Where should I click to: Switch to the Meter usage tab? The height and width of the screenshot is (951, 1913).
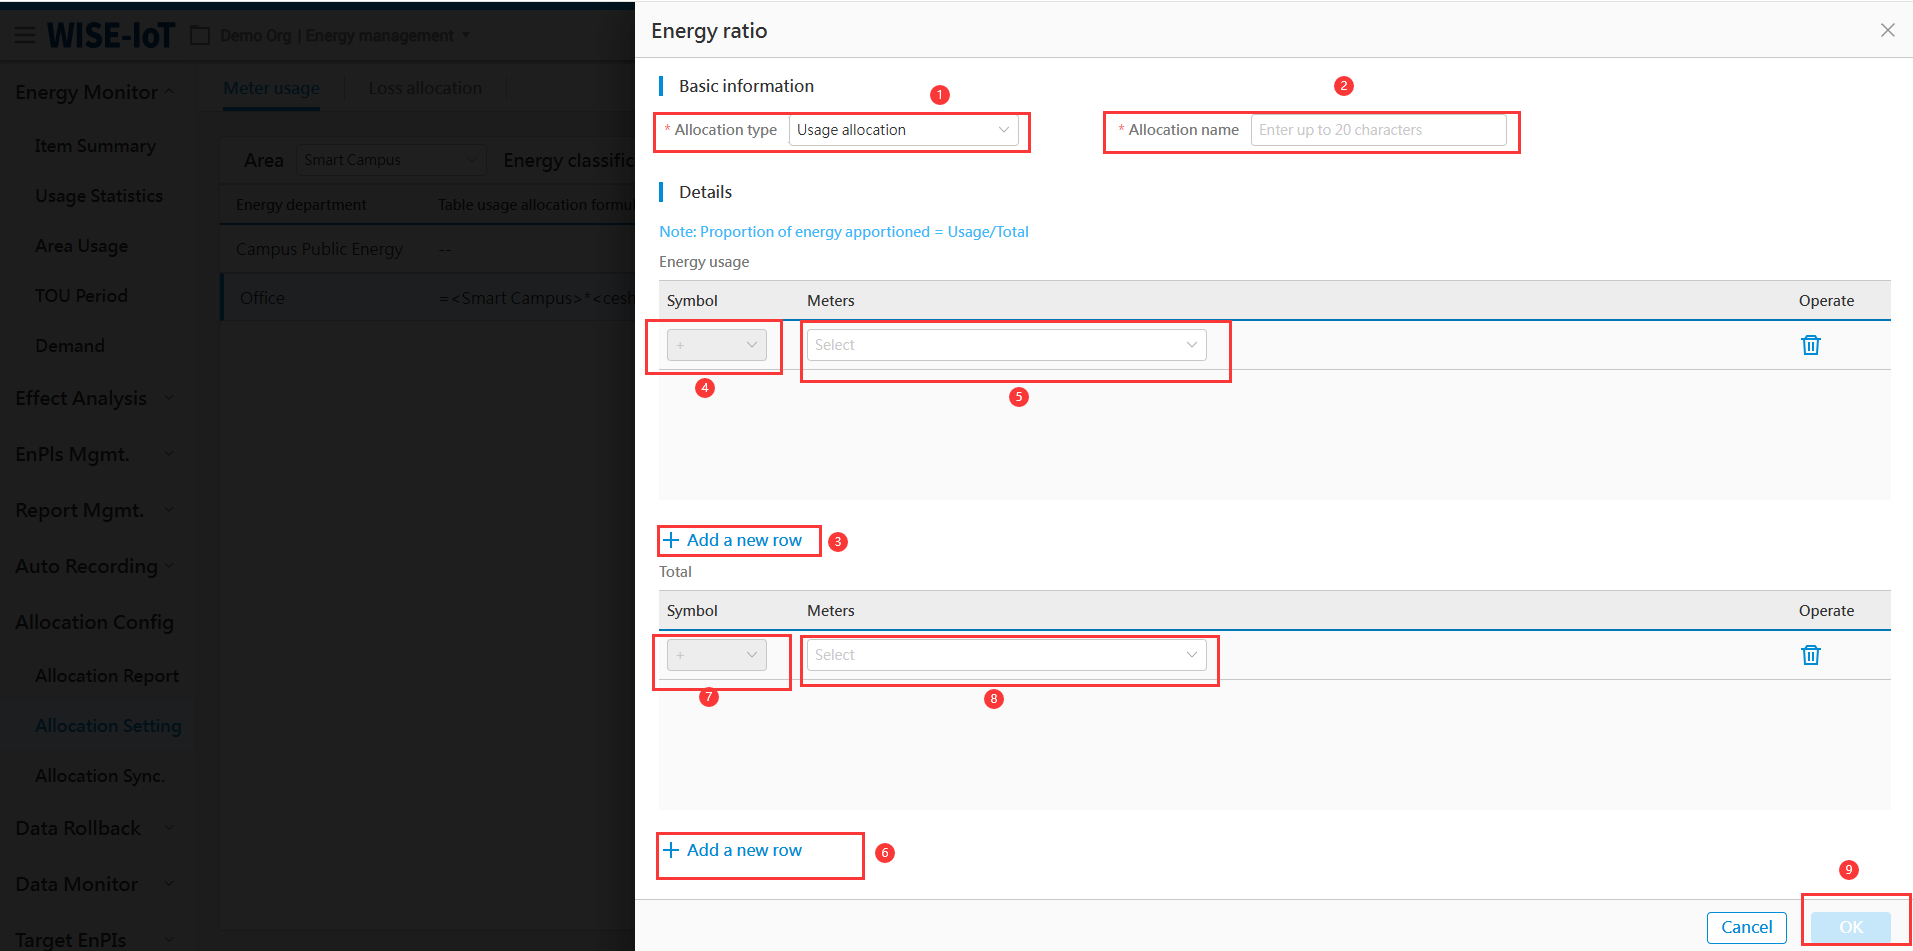point(271,88)
